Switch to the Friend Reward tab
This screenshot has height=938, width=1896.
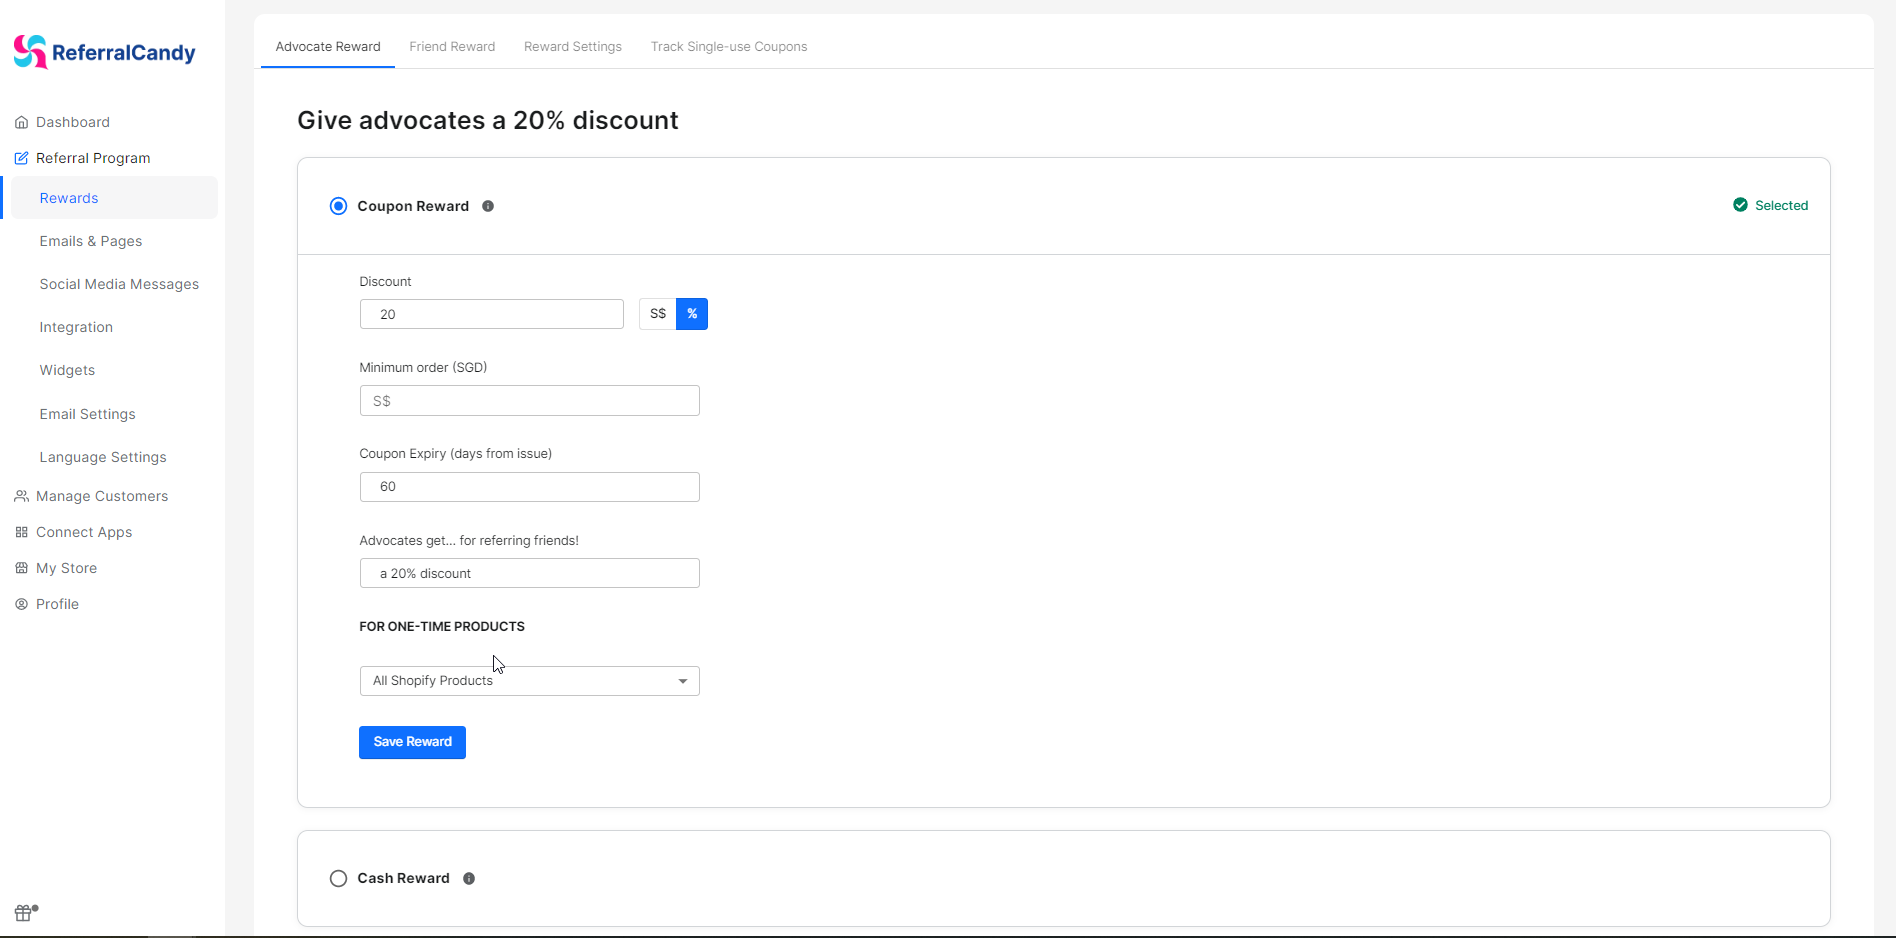tap(452, 46)
